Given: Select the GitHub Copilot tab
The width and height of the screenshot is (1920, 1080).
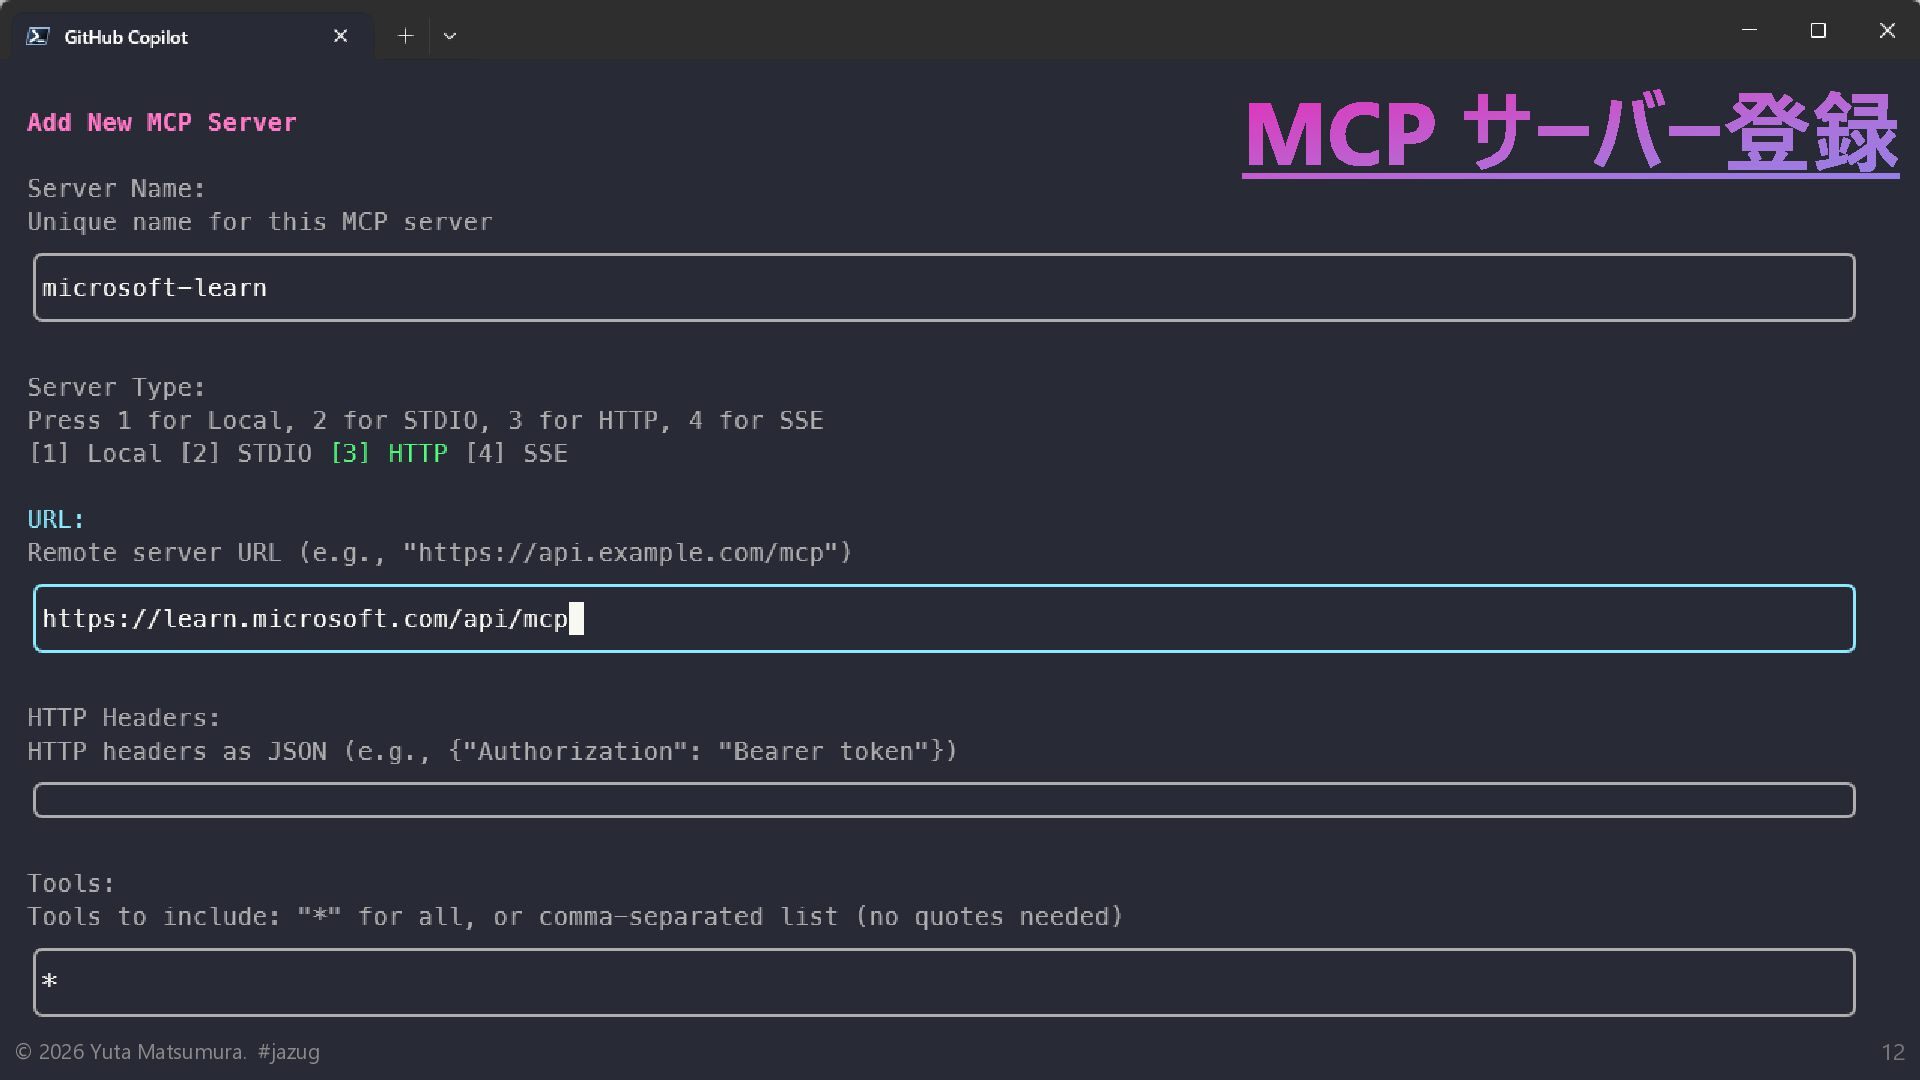Looking at the screenshot, I should click(126, 37).
